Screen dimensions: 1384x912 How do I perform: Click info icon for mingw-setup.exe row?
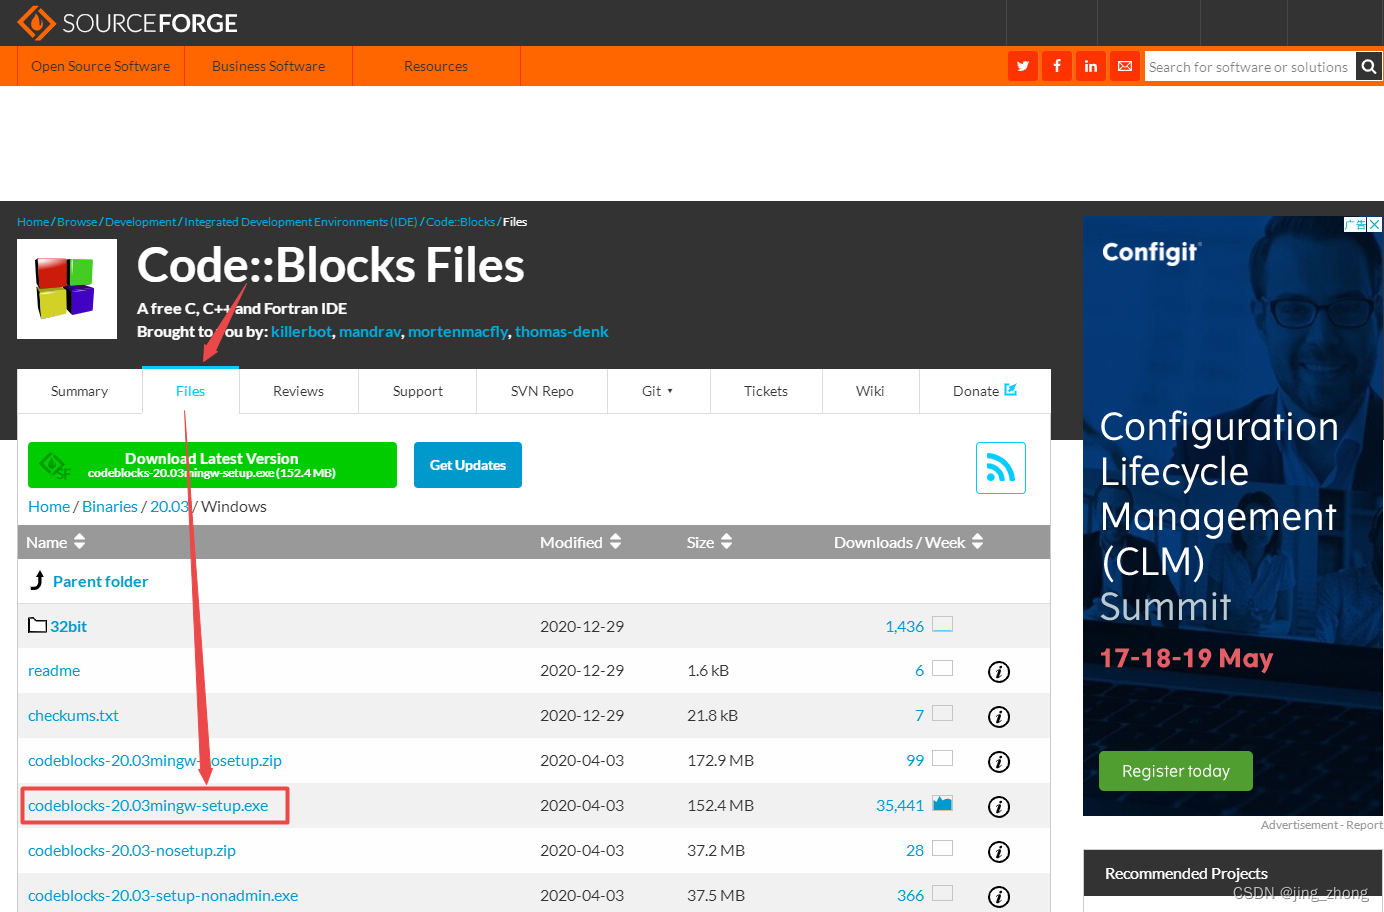(999, 807)
